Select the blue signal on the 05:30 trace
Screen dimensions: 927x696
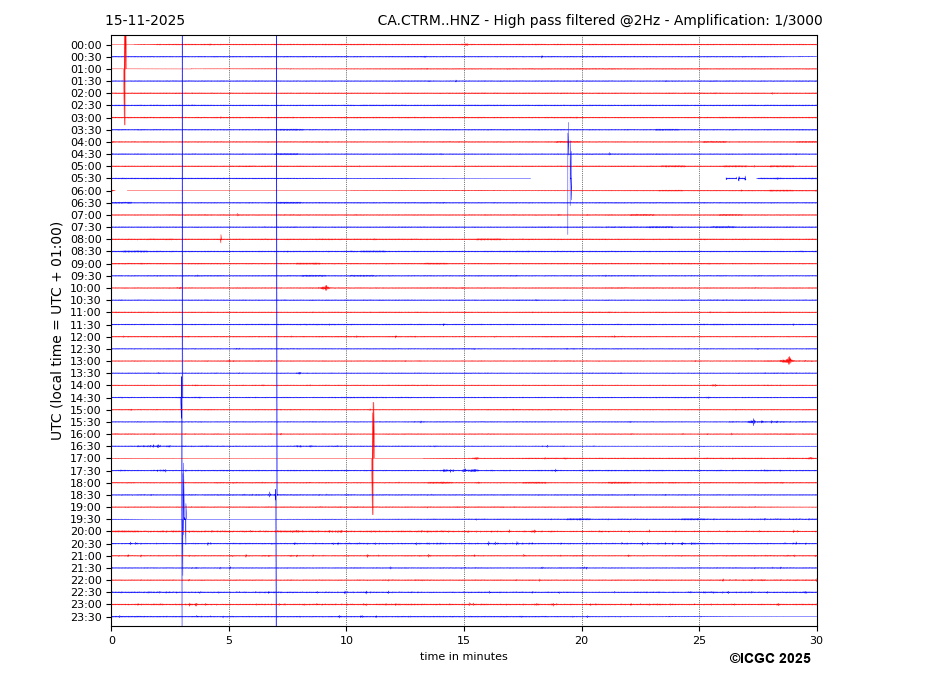click(739, 178)
